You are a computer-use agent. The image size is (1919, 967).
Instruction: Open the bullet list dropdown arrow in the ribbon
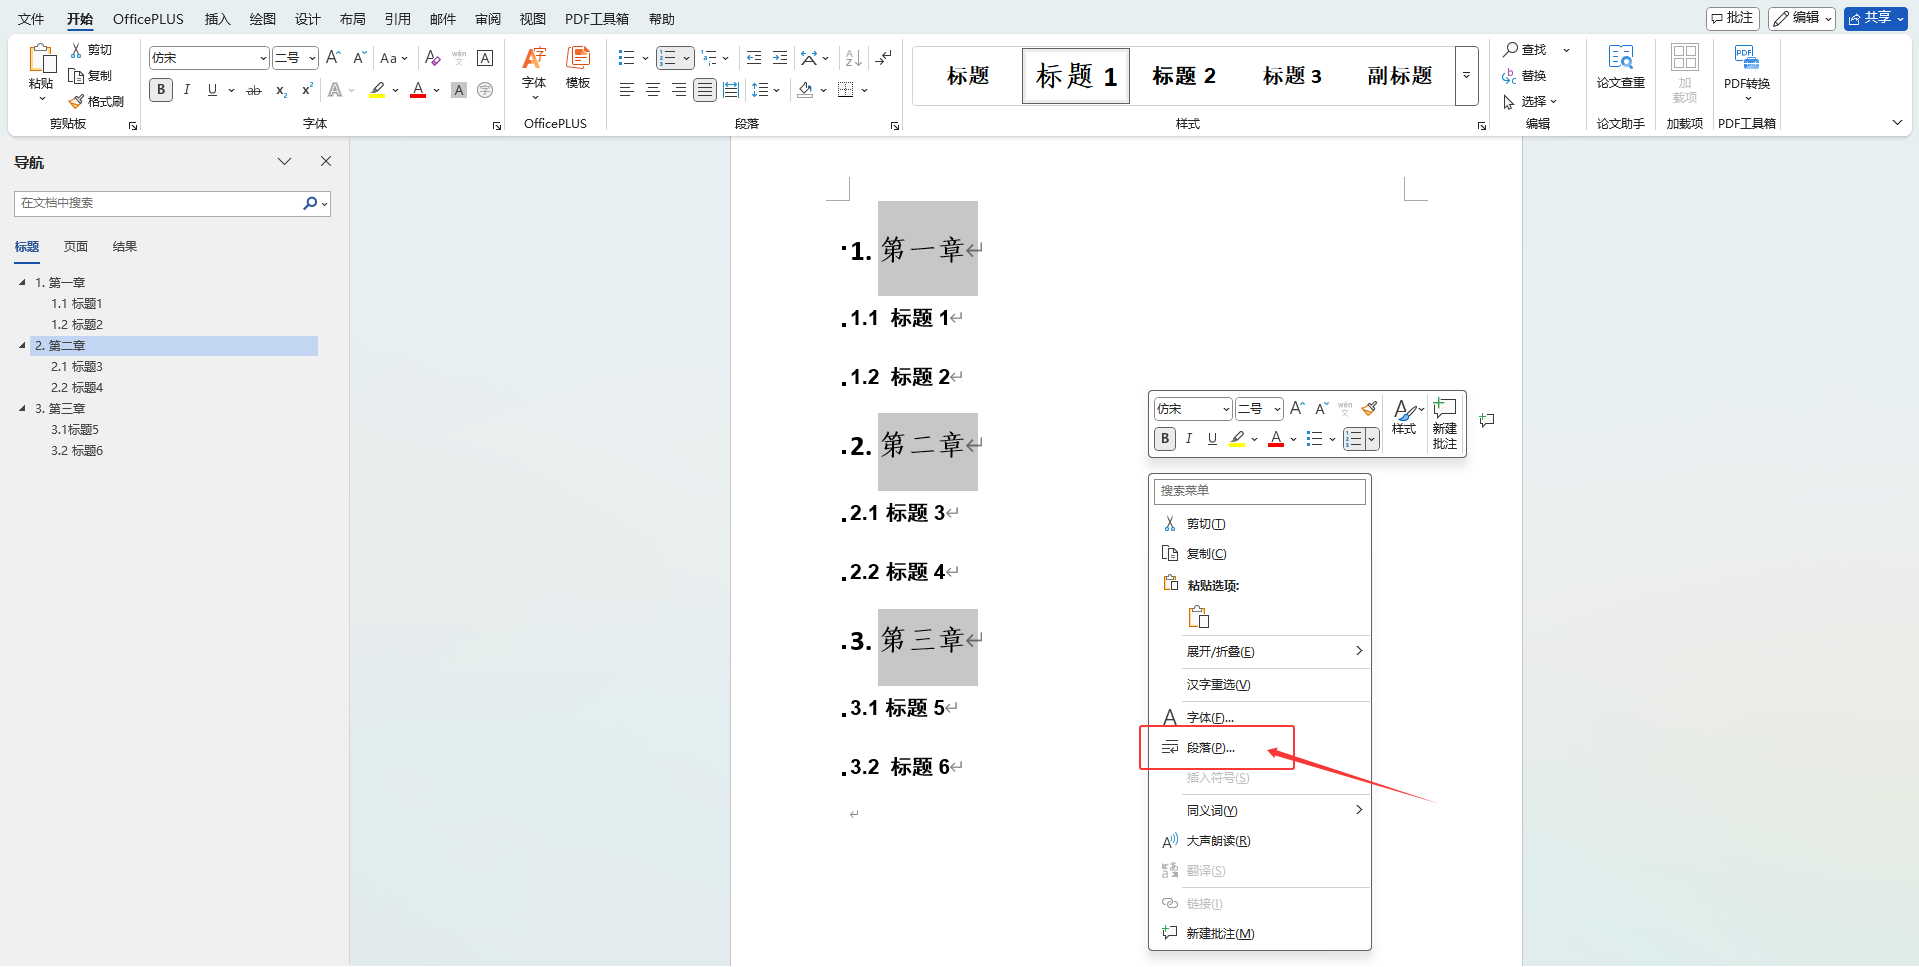(x=645, y=58)
